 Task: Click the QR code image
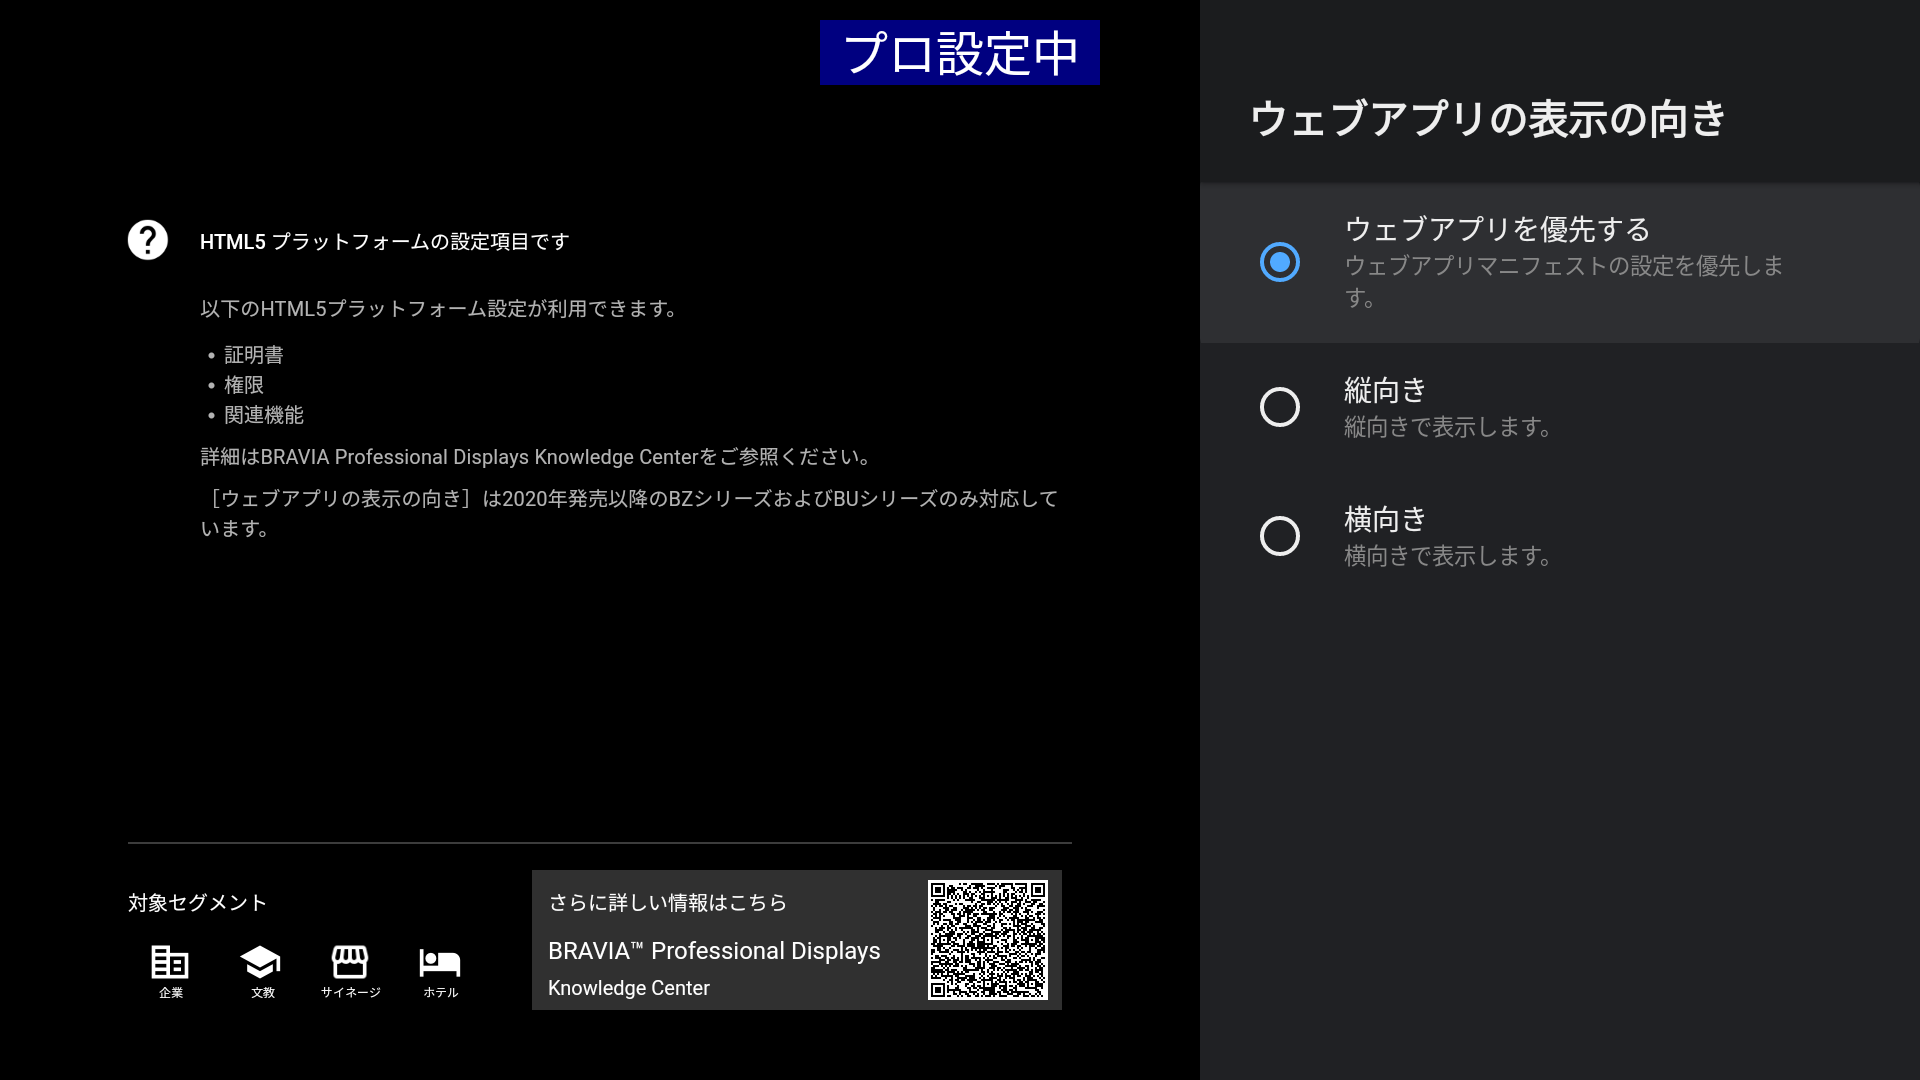point(987,940)
